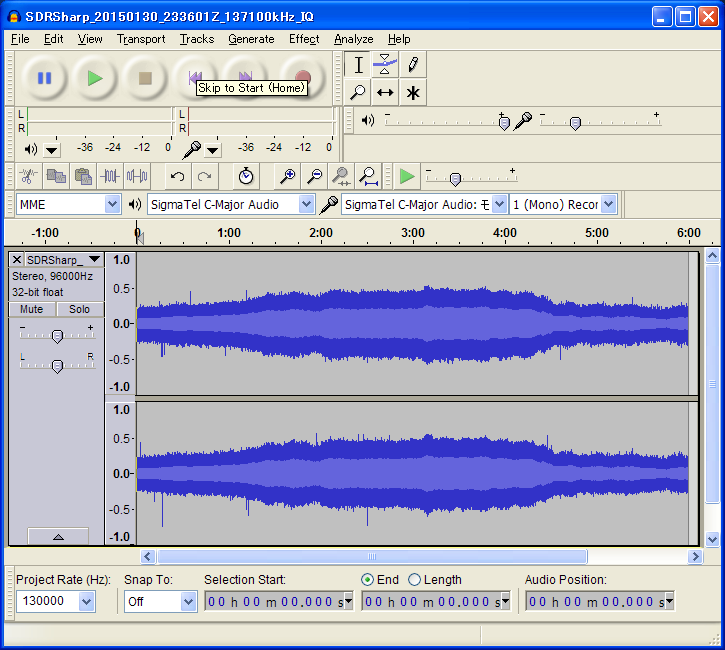Viewport: 725px width, 650px height.
Task: Select the End radio button
Action: point(368,580)
